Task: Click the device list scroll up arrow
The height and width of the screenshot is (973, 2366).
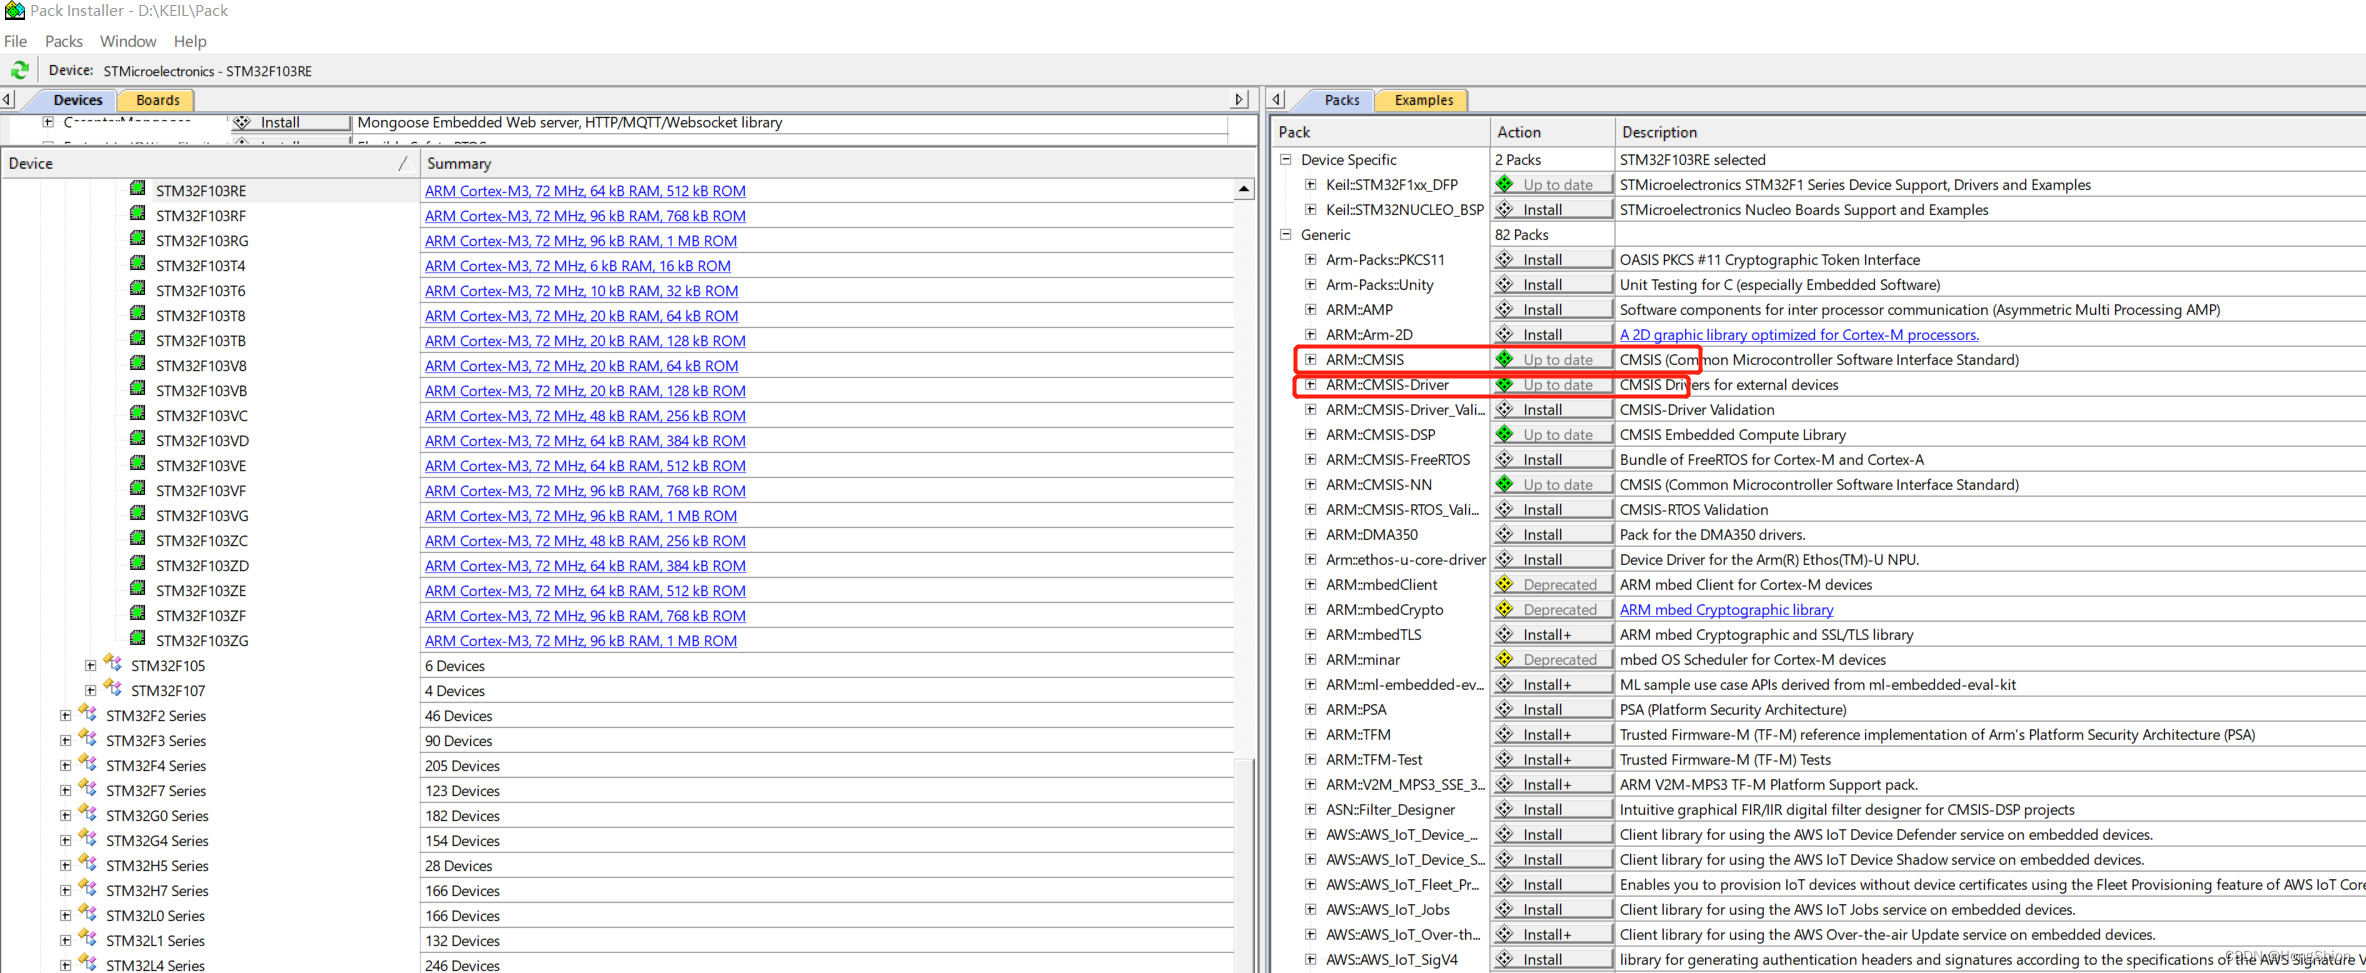Action: 1244,189
